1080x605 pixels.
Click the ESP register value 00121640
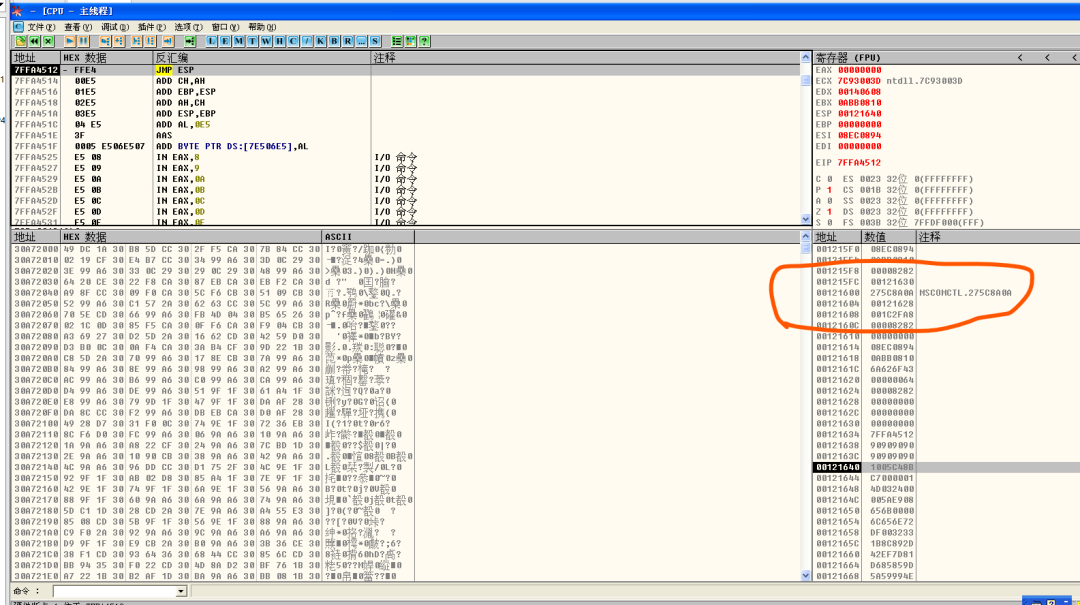(860, 114)
